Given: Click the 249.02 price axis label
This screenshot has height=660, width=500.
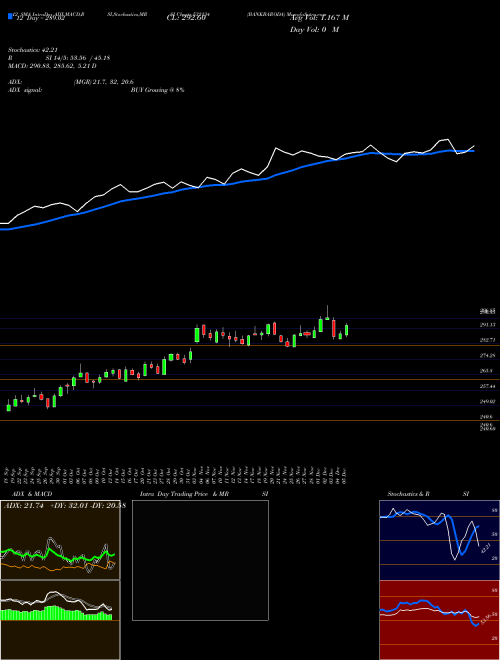Looking at the screenshot, I should click(489, 402).
